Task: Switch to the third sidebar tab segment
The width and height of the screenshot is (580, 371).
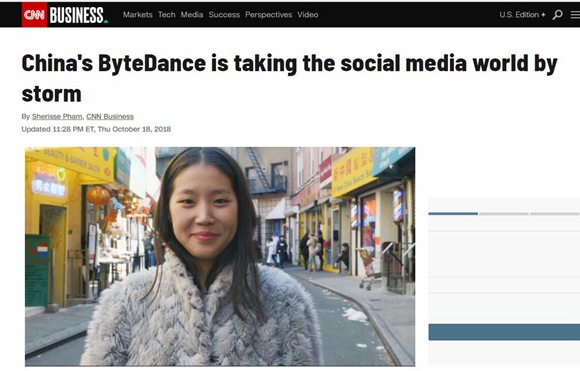Action: click(x=555, y=213)
